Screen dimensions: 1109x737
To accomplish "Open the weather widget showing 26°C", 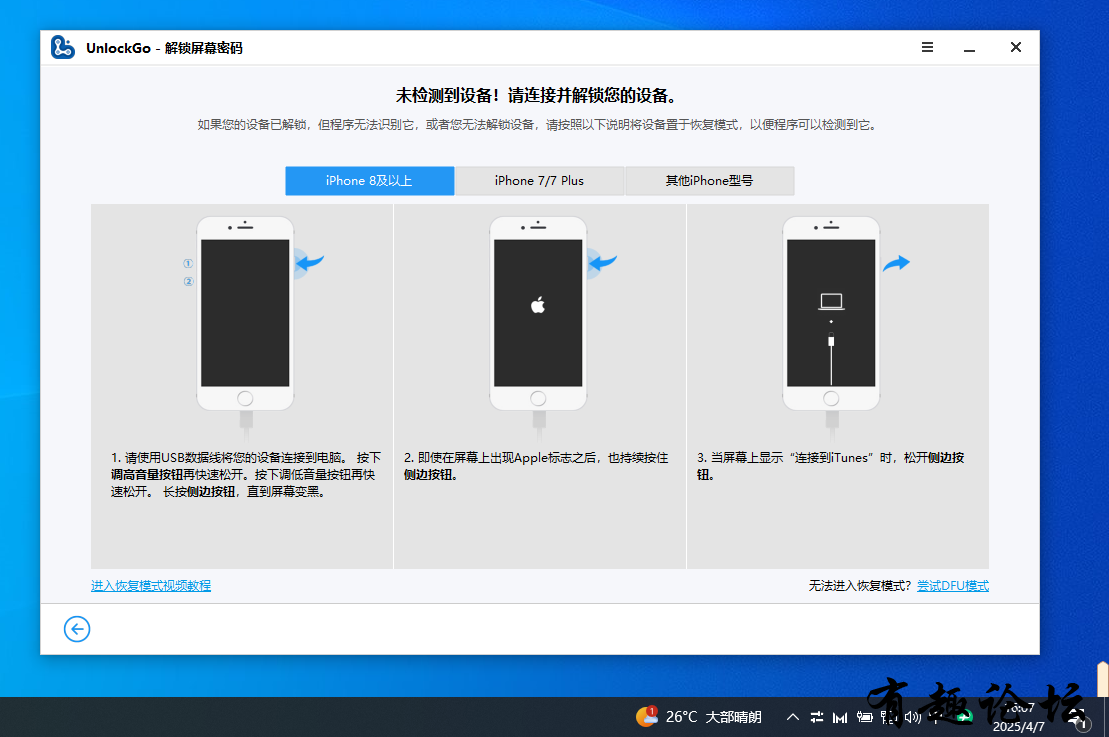I will point(698,717).
